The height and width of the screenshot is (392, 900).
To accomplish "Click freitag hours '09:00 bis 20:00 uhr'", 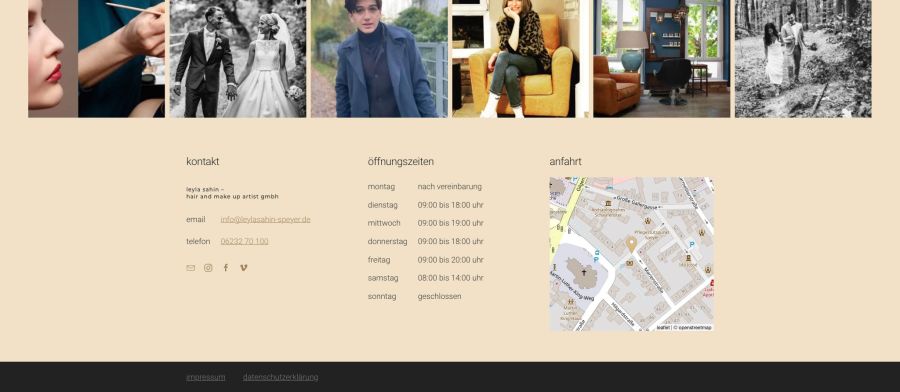I will tap(451, 259).
